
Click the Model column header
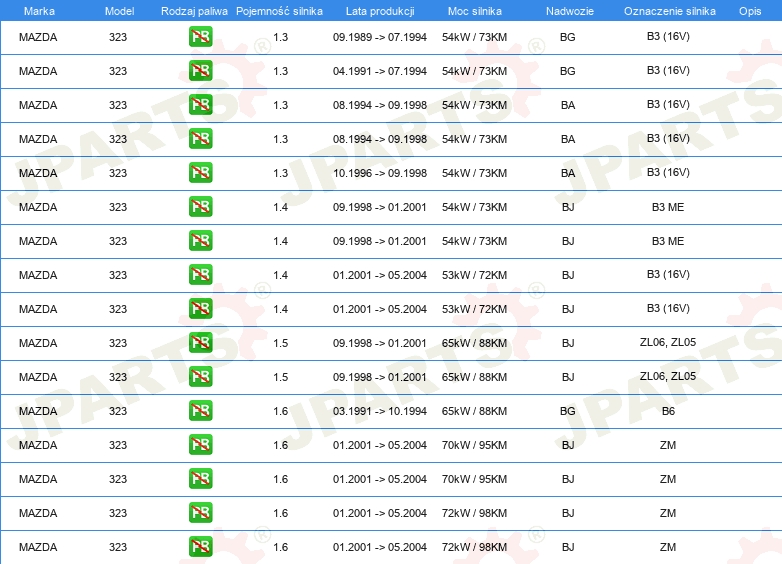click(119, 11)
